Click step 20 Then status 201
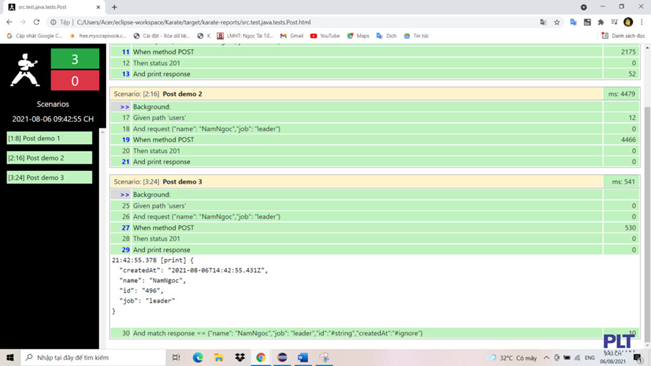Screen dimensions: 651x366 356,151
